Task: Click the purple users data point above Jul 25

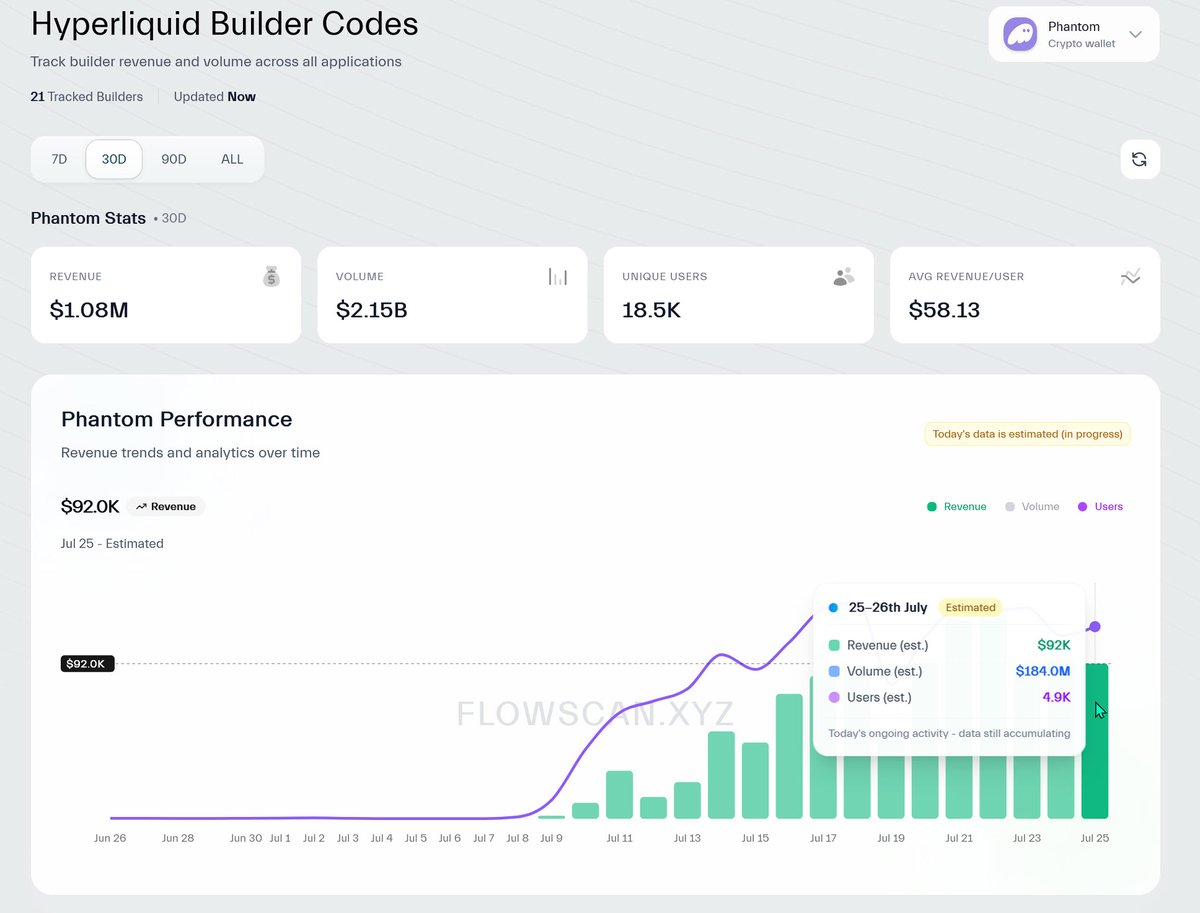Action: 1095,627
